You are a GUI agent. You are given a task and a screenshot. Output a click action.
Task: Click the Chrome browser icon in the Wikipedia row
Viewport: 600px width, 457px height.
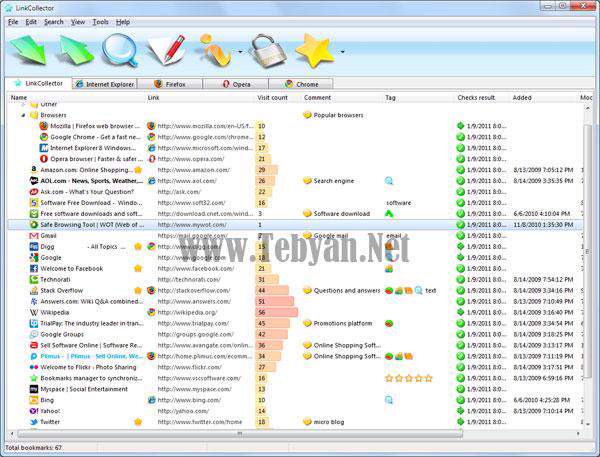(152, 312)
